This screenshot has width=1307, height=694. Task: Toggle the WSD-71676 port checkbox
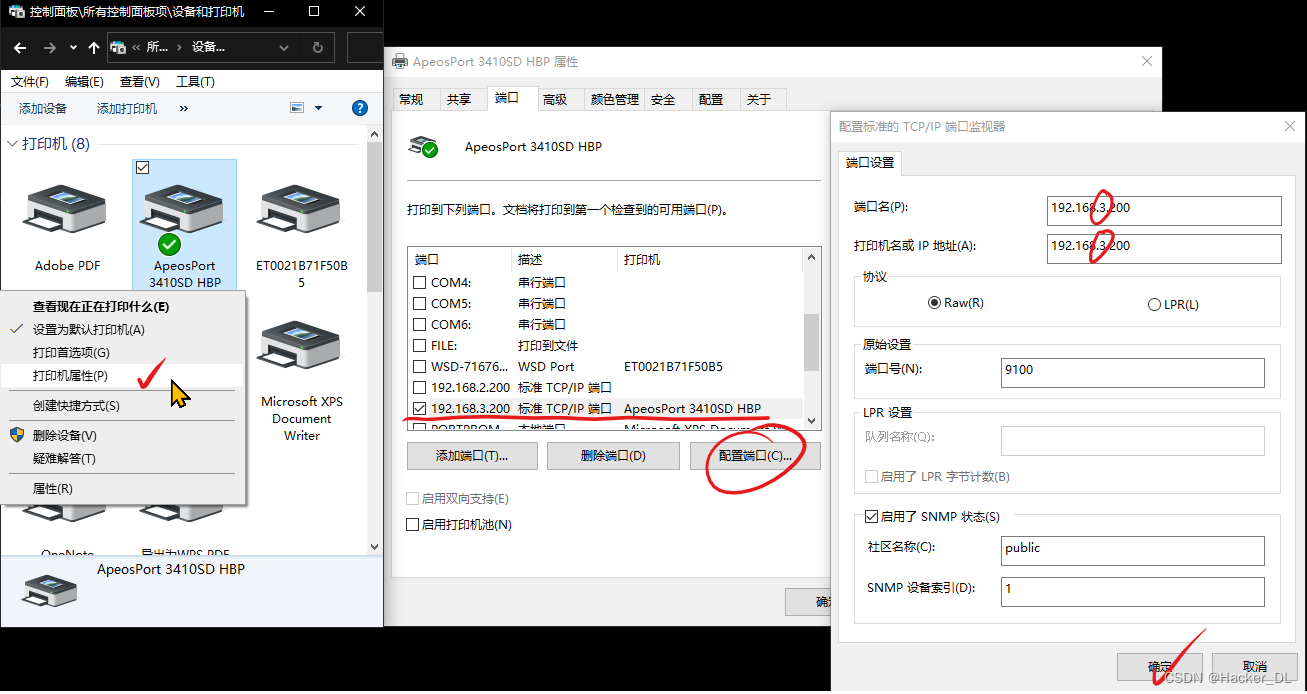[420, 366]
